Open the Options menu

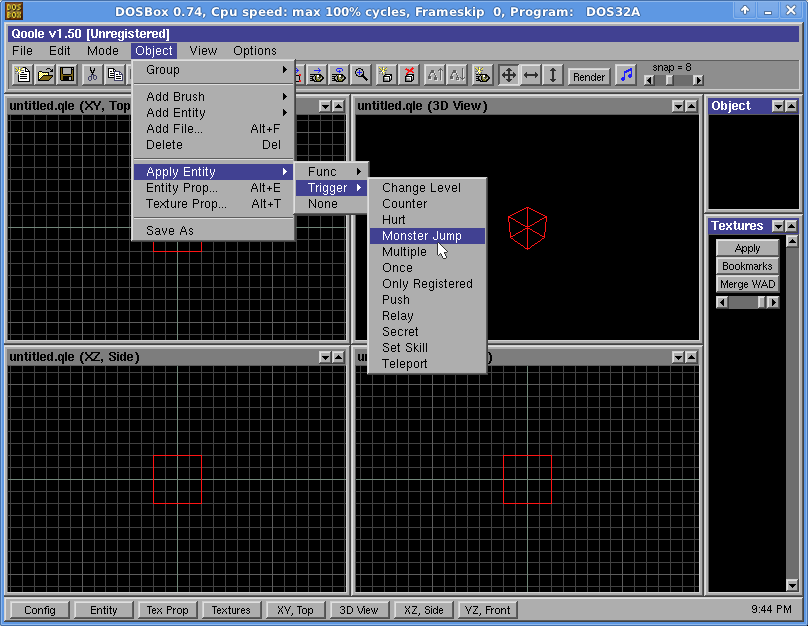(x=255, y=50)
